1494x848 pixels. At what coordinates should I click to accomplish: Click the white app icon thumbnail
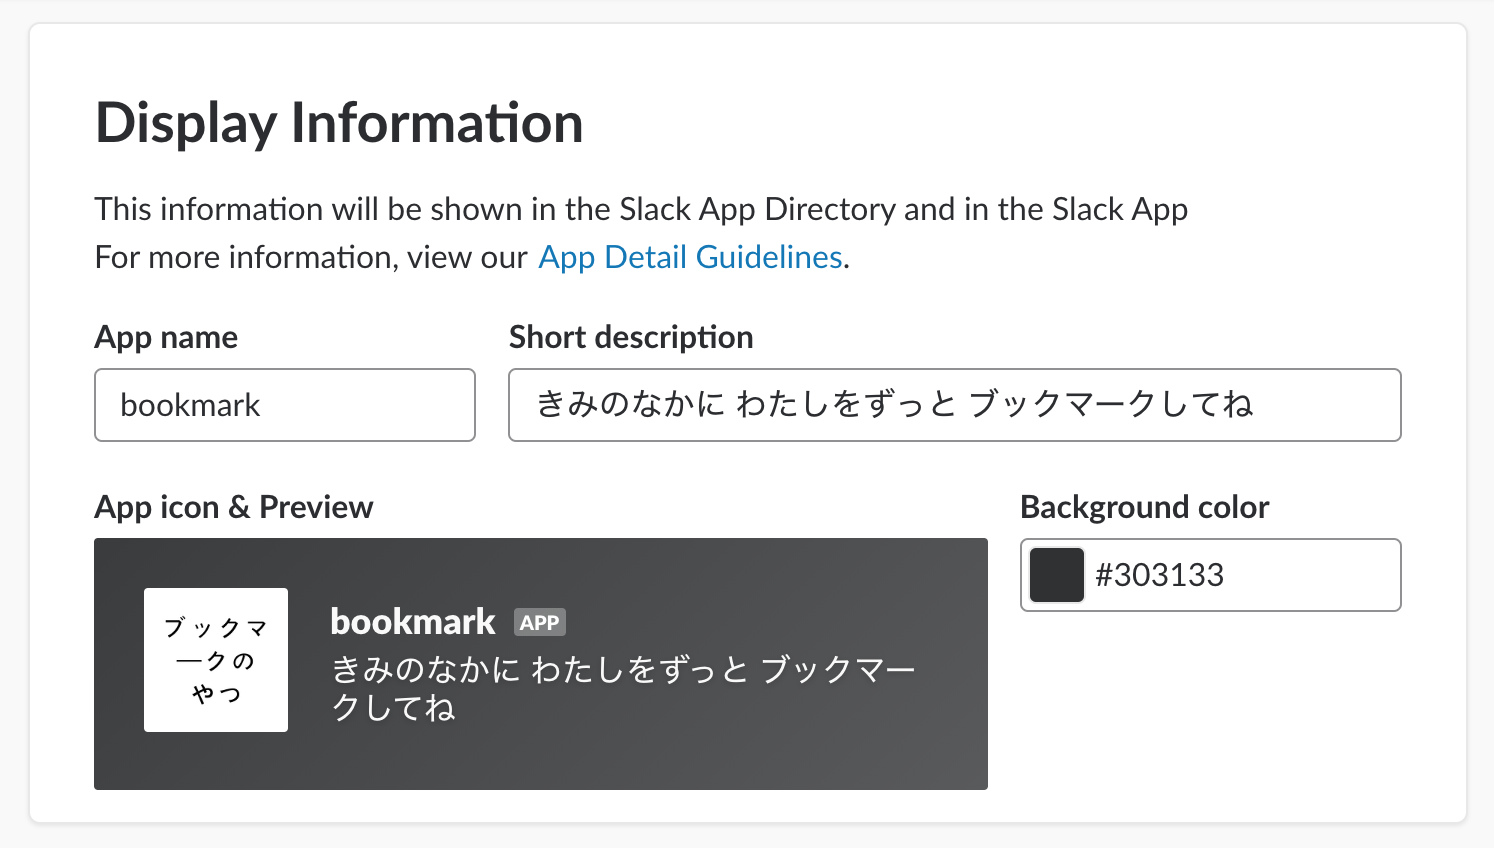tap(216, 660)
